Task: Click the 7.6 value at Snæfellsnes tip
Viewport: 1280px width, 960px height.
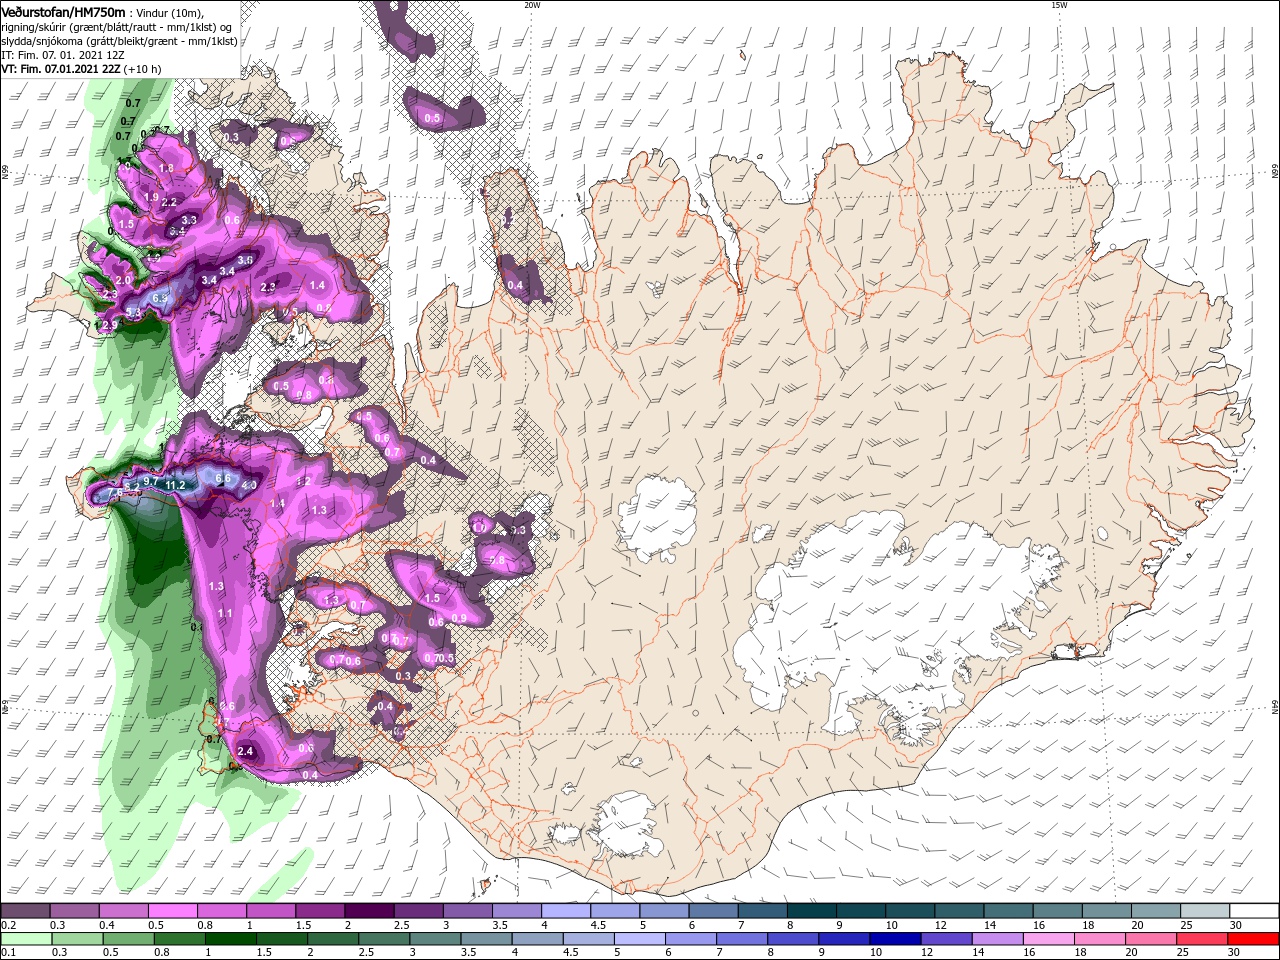Action: pyautogui.click(x=114, y=494)
